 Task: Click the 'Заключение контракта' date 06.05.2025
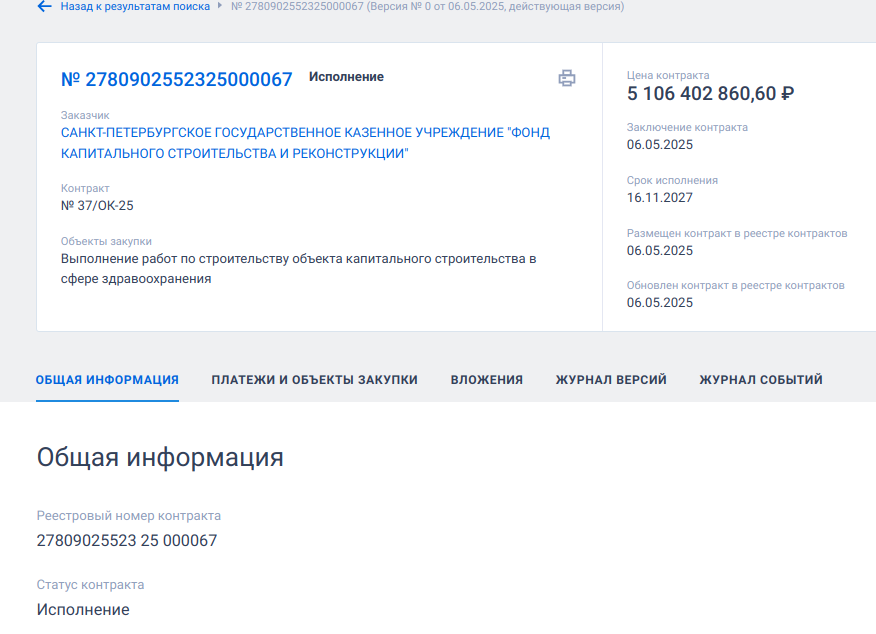click(659, 145)
